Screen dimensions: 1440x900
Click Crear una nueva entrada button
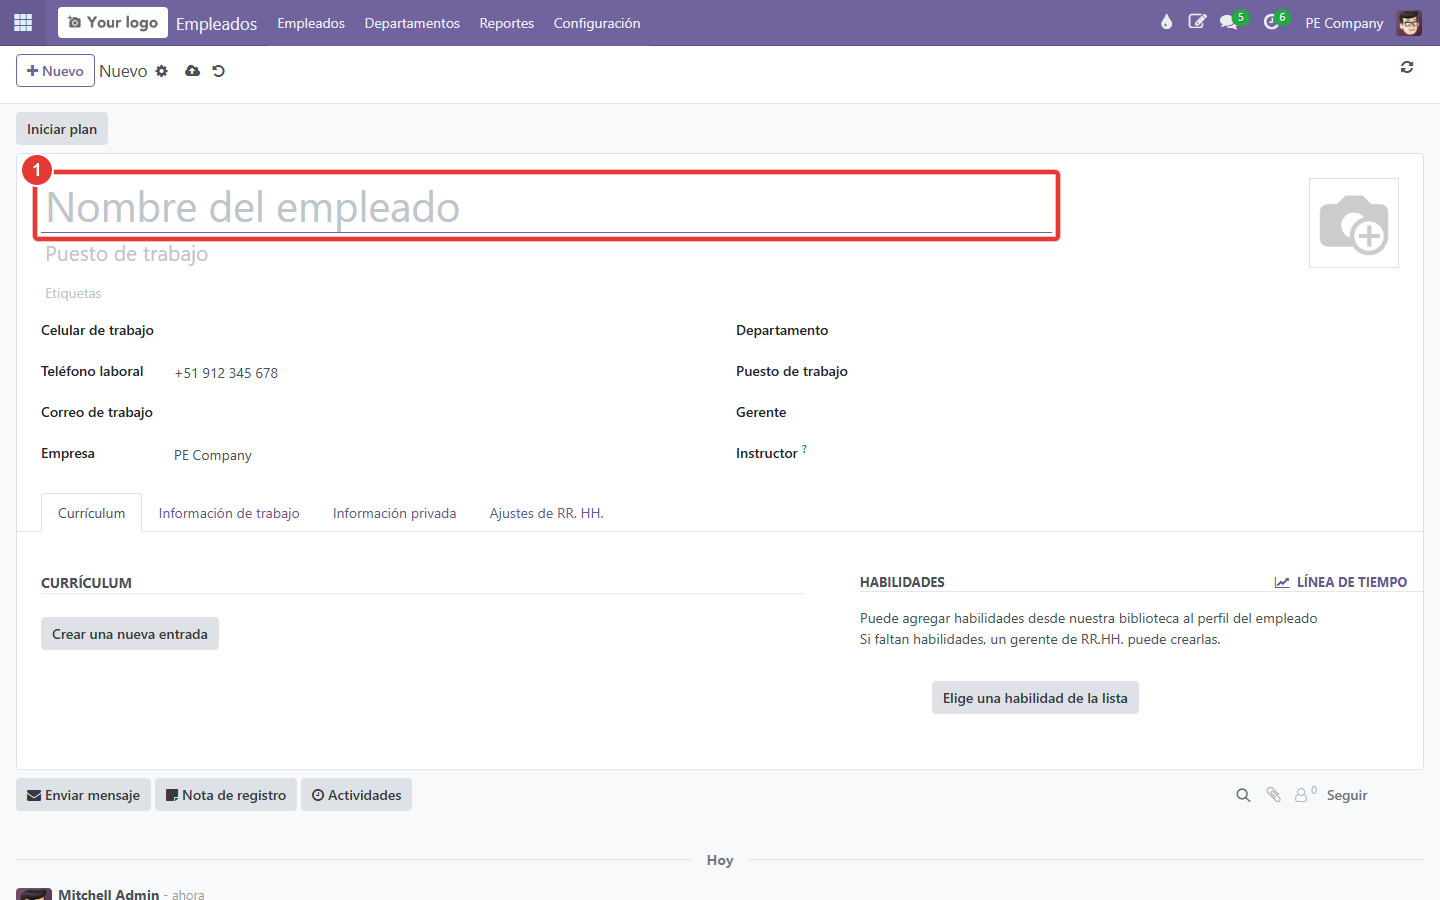[130, 634]
